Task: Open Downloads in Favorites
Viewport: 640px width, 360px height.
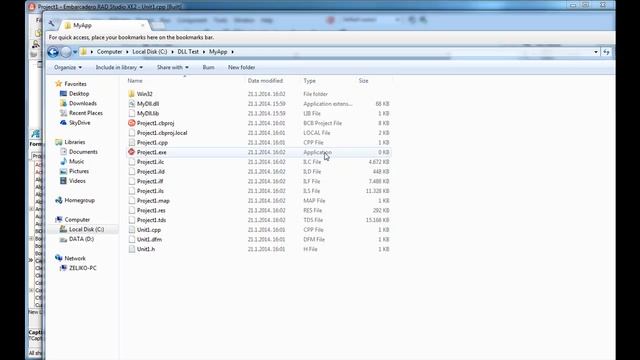Action: point(83,103)
